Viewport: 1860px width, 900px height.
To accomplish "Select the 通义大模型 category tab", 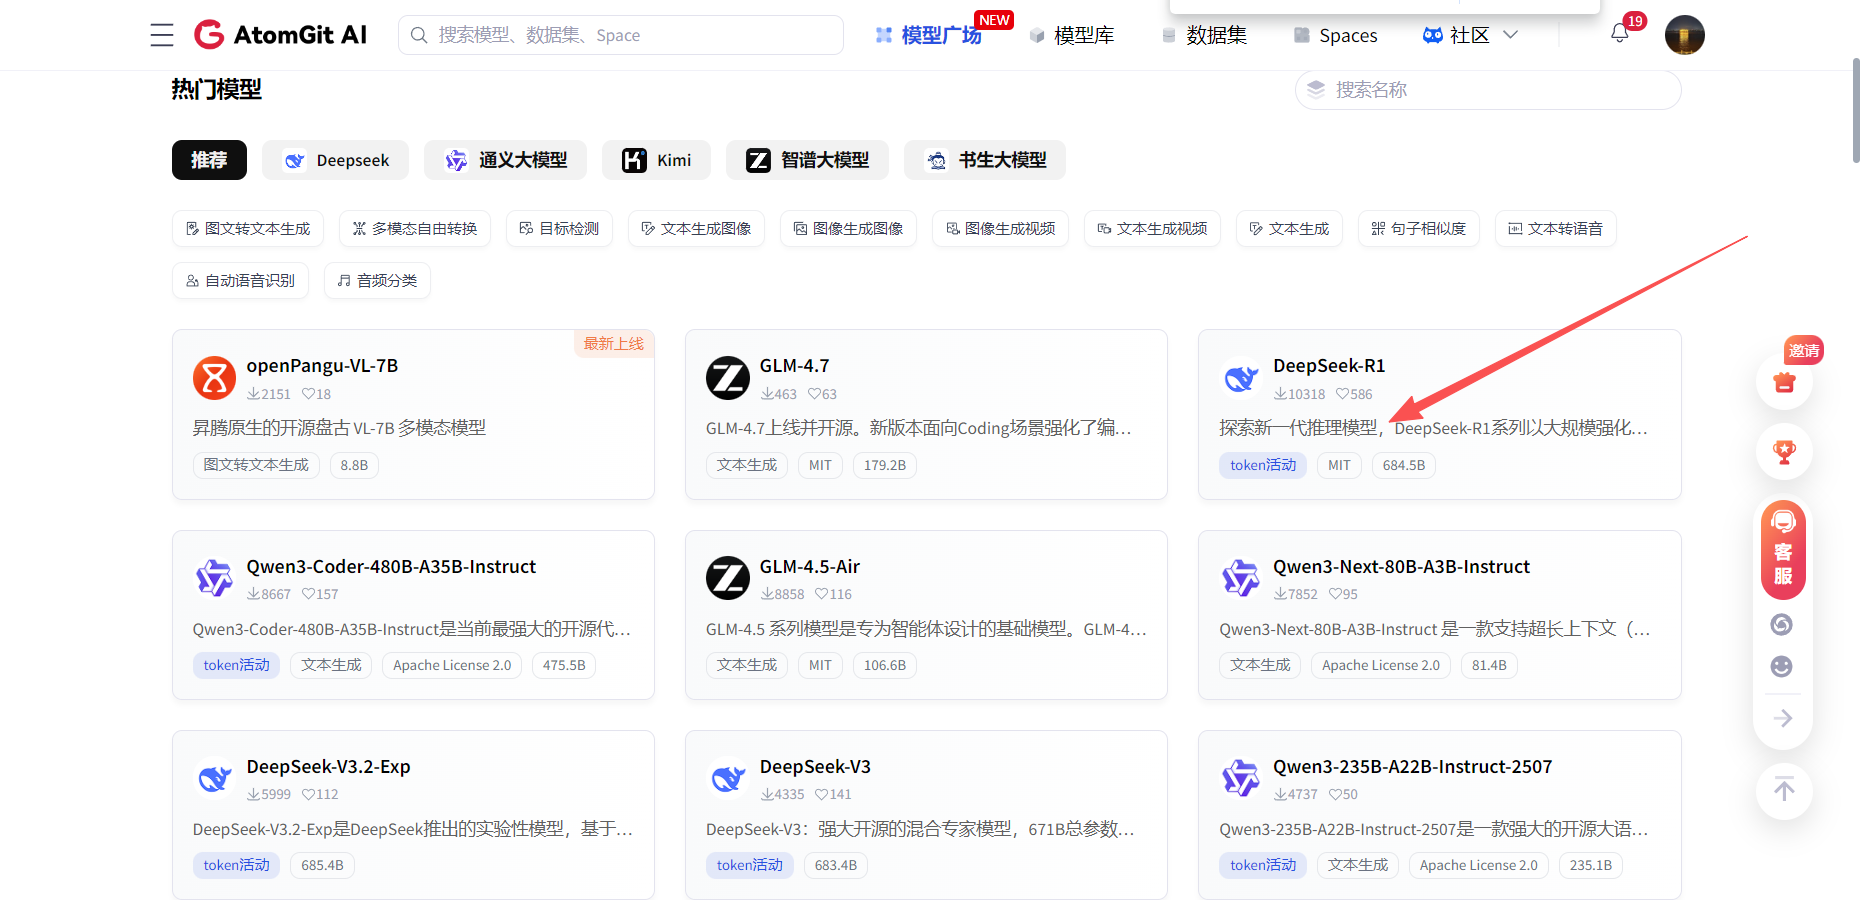I will [x=505, y=160].
